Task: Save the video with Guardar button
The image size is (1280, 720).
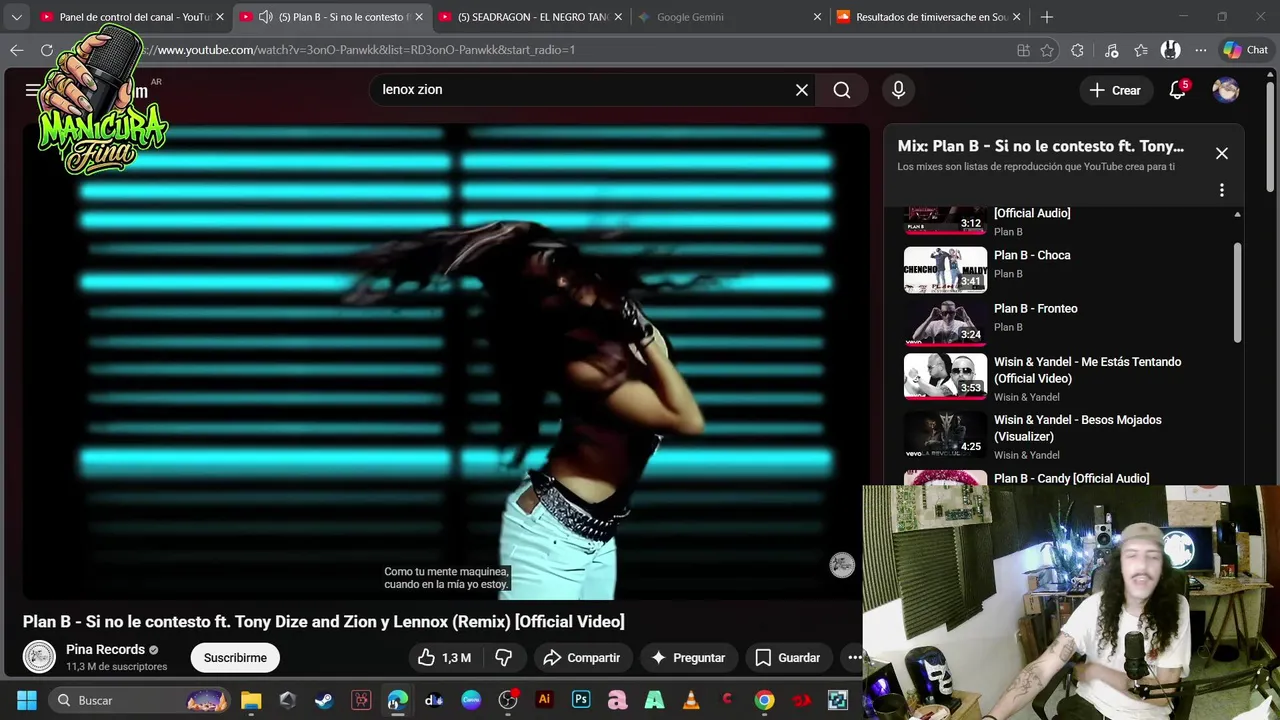Action: [788, 657]
